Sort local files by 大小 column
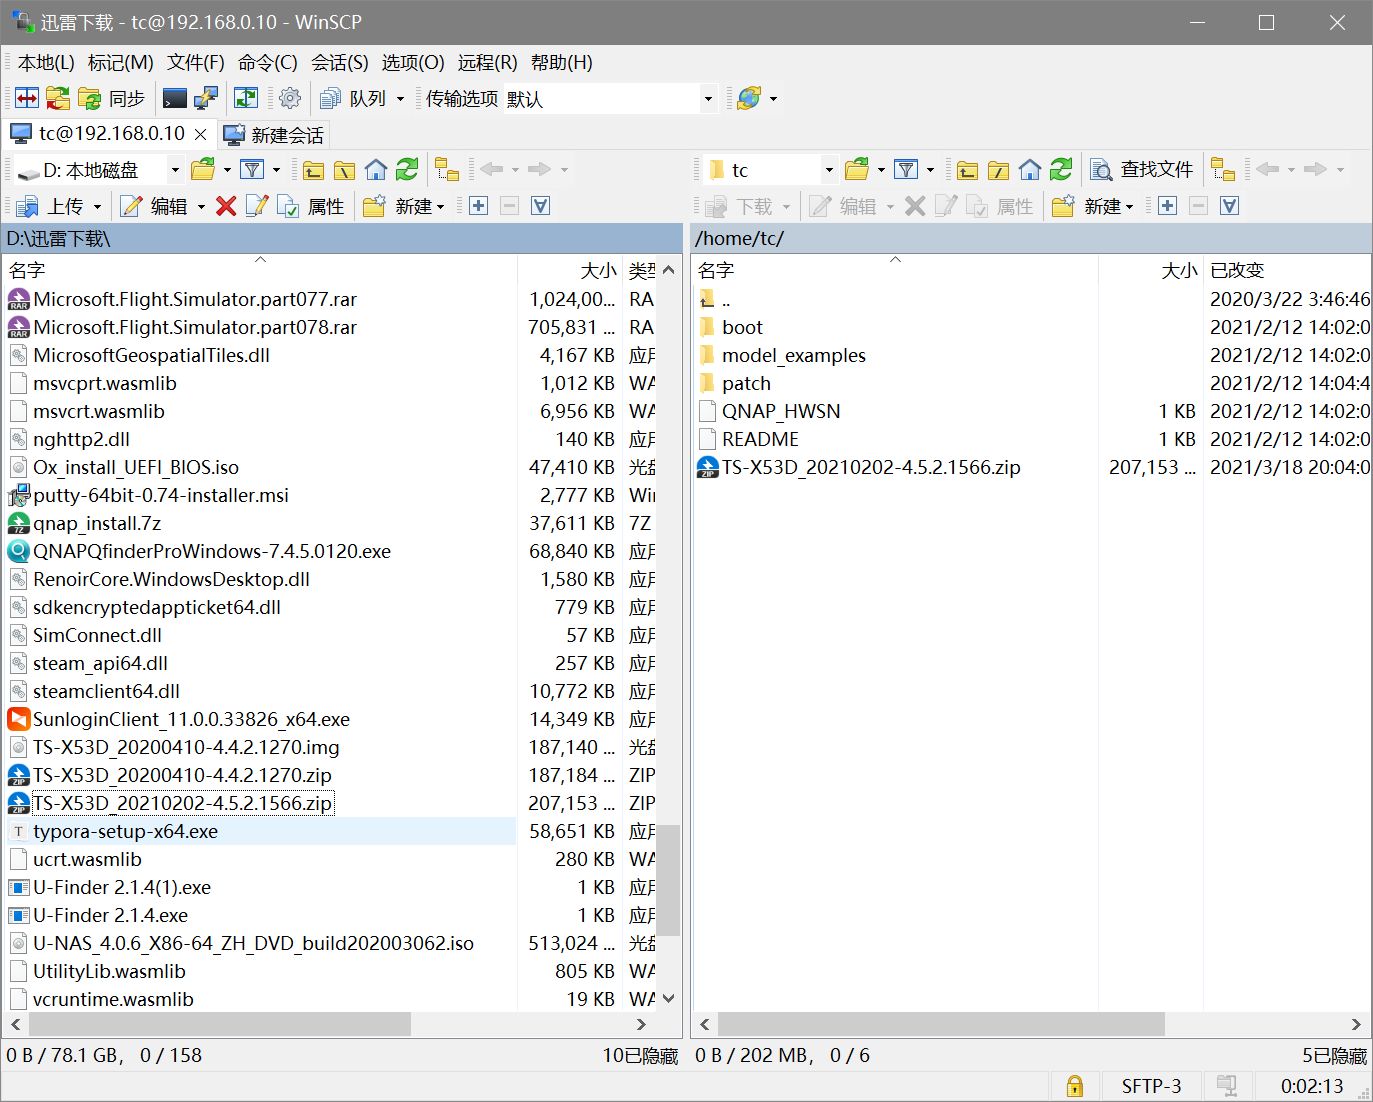The image size is (1373, 1102). (x=570, y=270)
